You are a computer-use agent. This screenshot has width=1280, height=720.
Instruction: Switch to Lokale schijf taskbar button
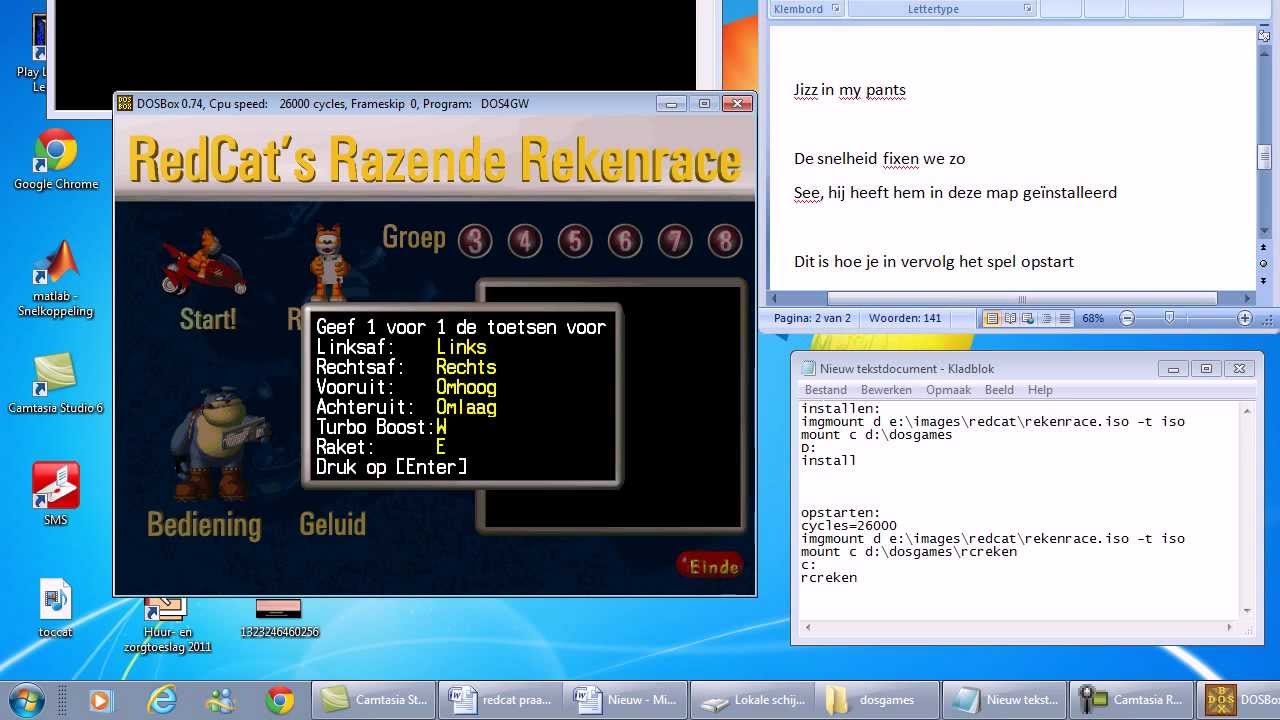pyautogui.click(x=752, y=700)
